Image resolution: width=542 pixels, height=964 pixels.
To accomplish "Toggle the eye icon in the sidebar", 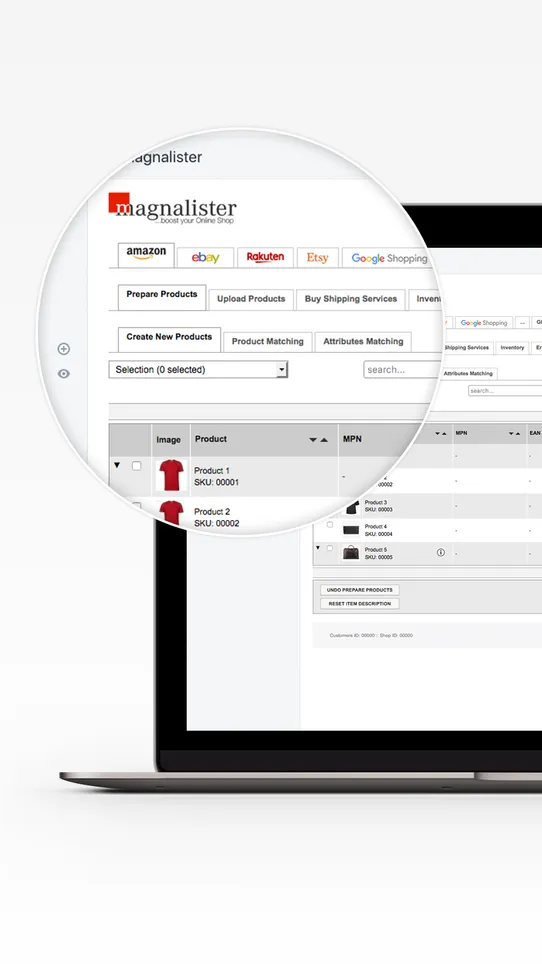I will click(x=63, y=374).
